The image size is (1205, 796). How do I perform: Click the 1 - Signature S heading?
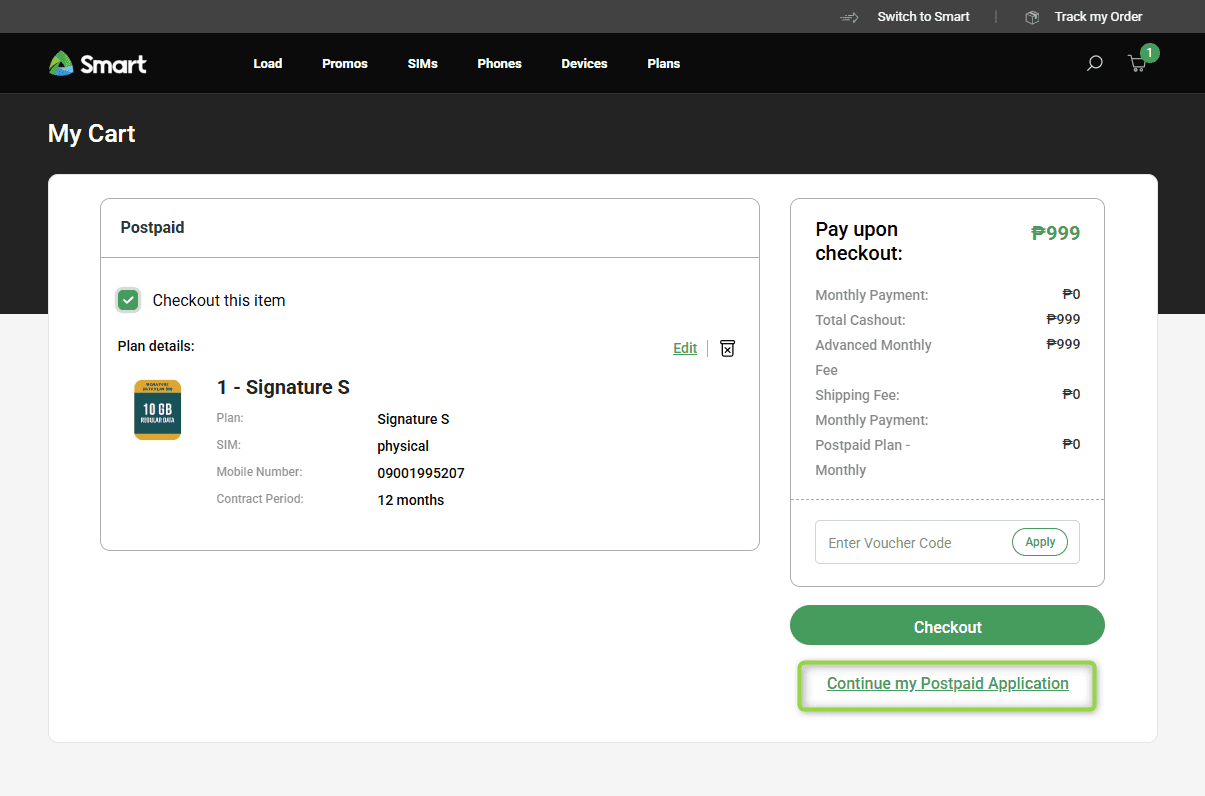pyautogui.click(x=283, y=387)
